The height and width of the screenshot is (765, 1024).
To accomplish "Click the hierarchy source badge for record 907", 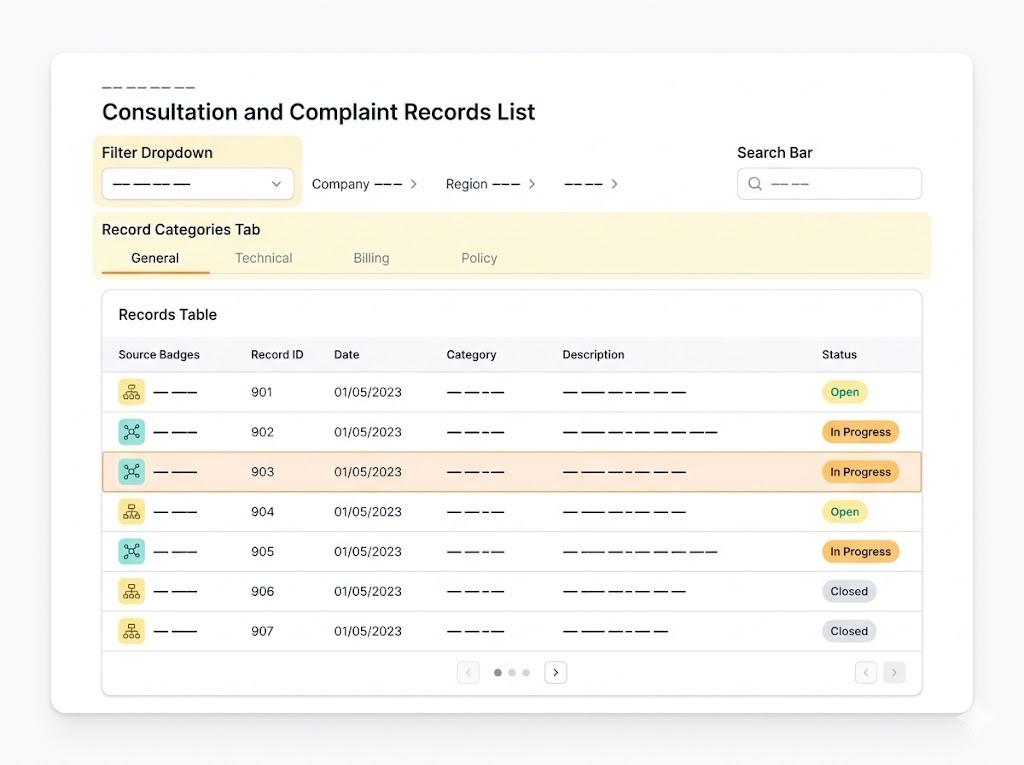I will (131, 631).
